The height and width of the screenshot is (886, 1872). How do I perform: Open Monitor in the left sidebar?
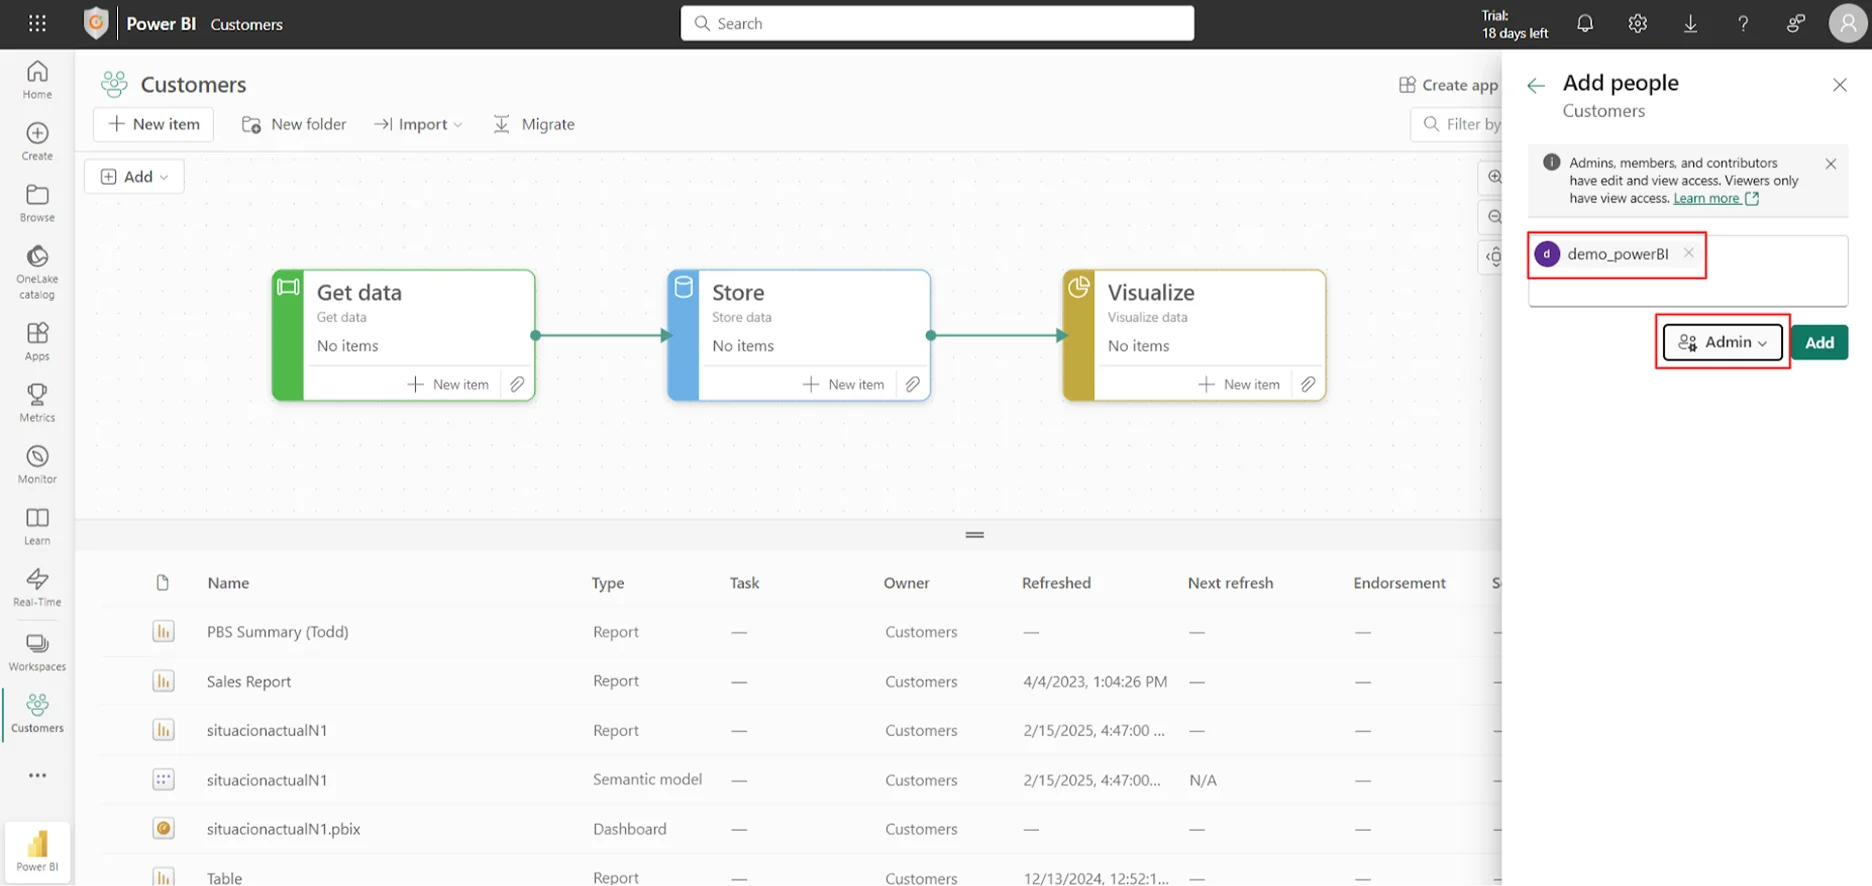pos(37,464)
